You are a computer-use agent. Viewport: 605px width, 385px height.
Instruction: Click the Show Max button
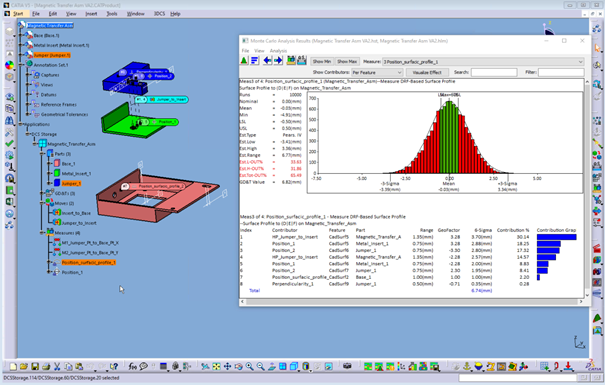point(347,62)
